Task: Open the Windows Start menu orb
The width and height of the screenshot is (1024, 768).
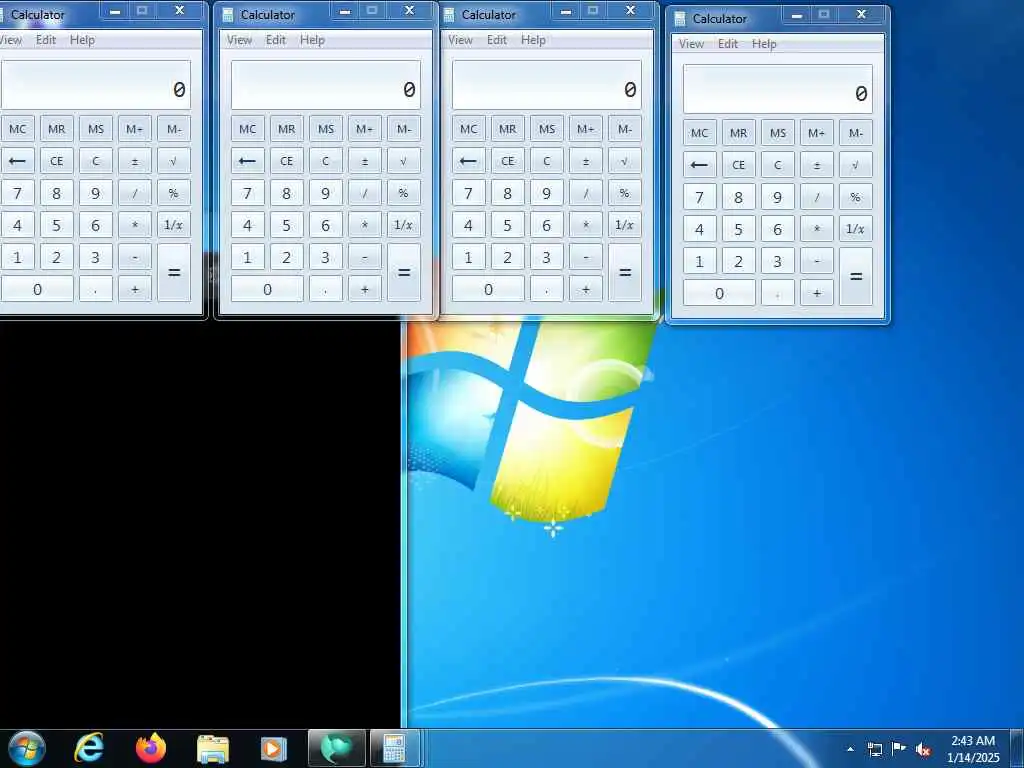Action: click(x=27, y=748)
